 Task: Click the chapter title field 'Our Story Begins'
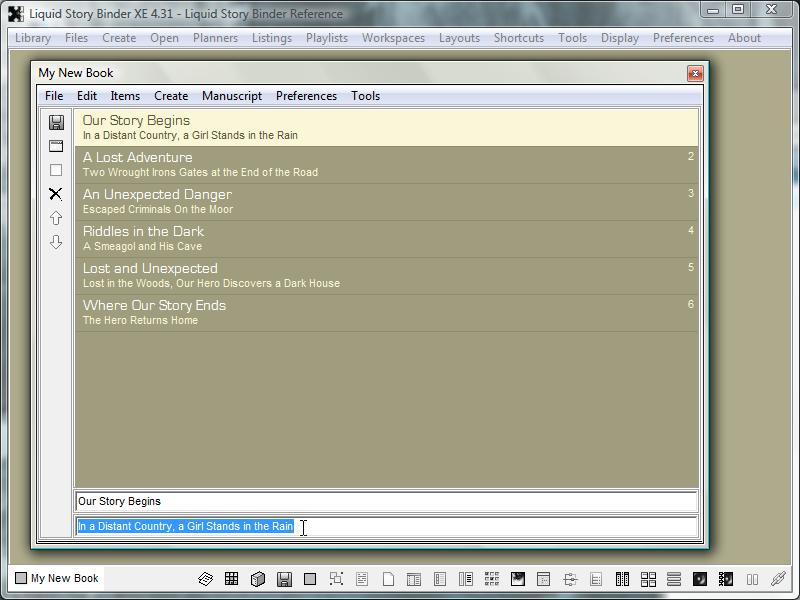click(x=385, y=502)
